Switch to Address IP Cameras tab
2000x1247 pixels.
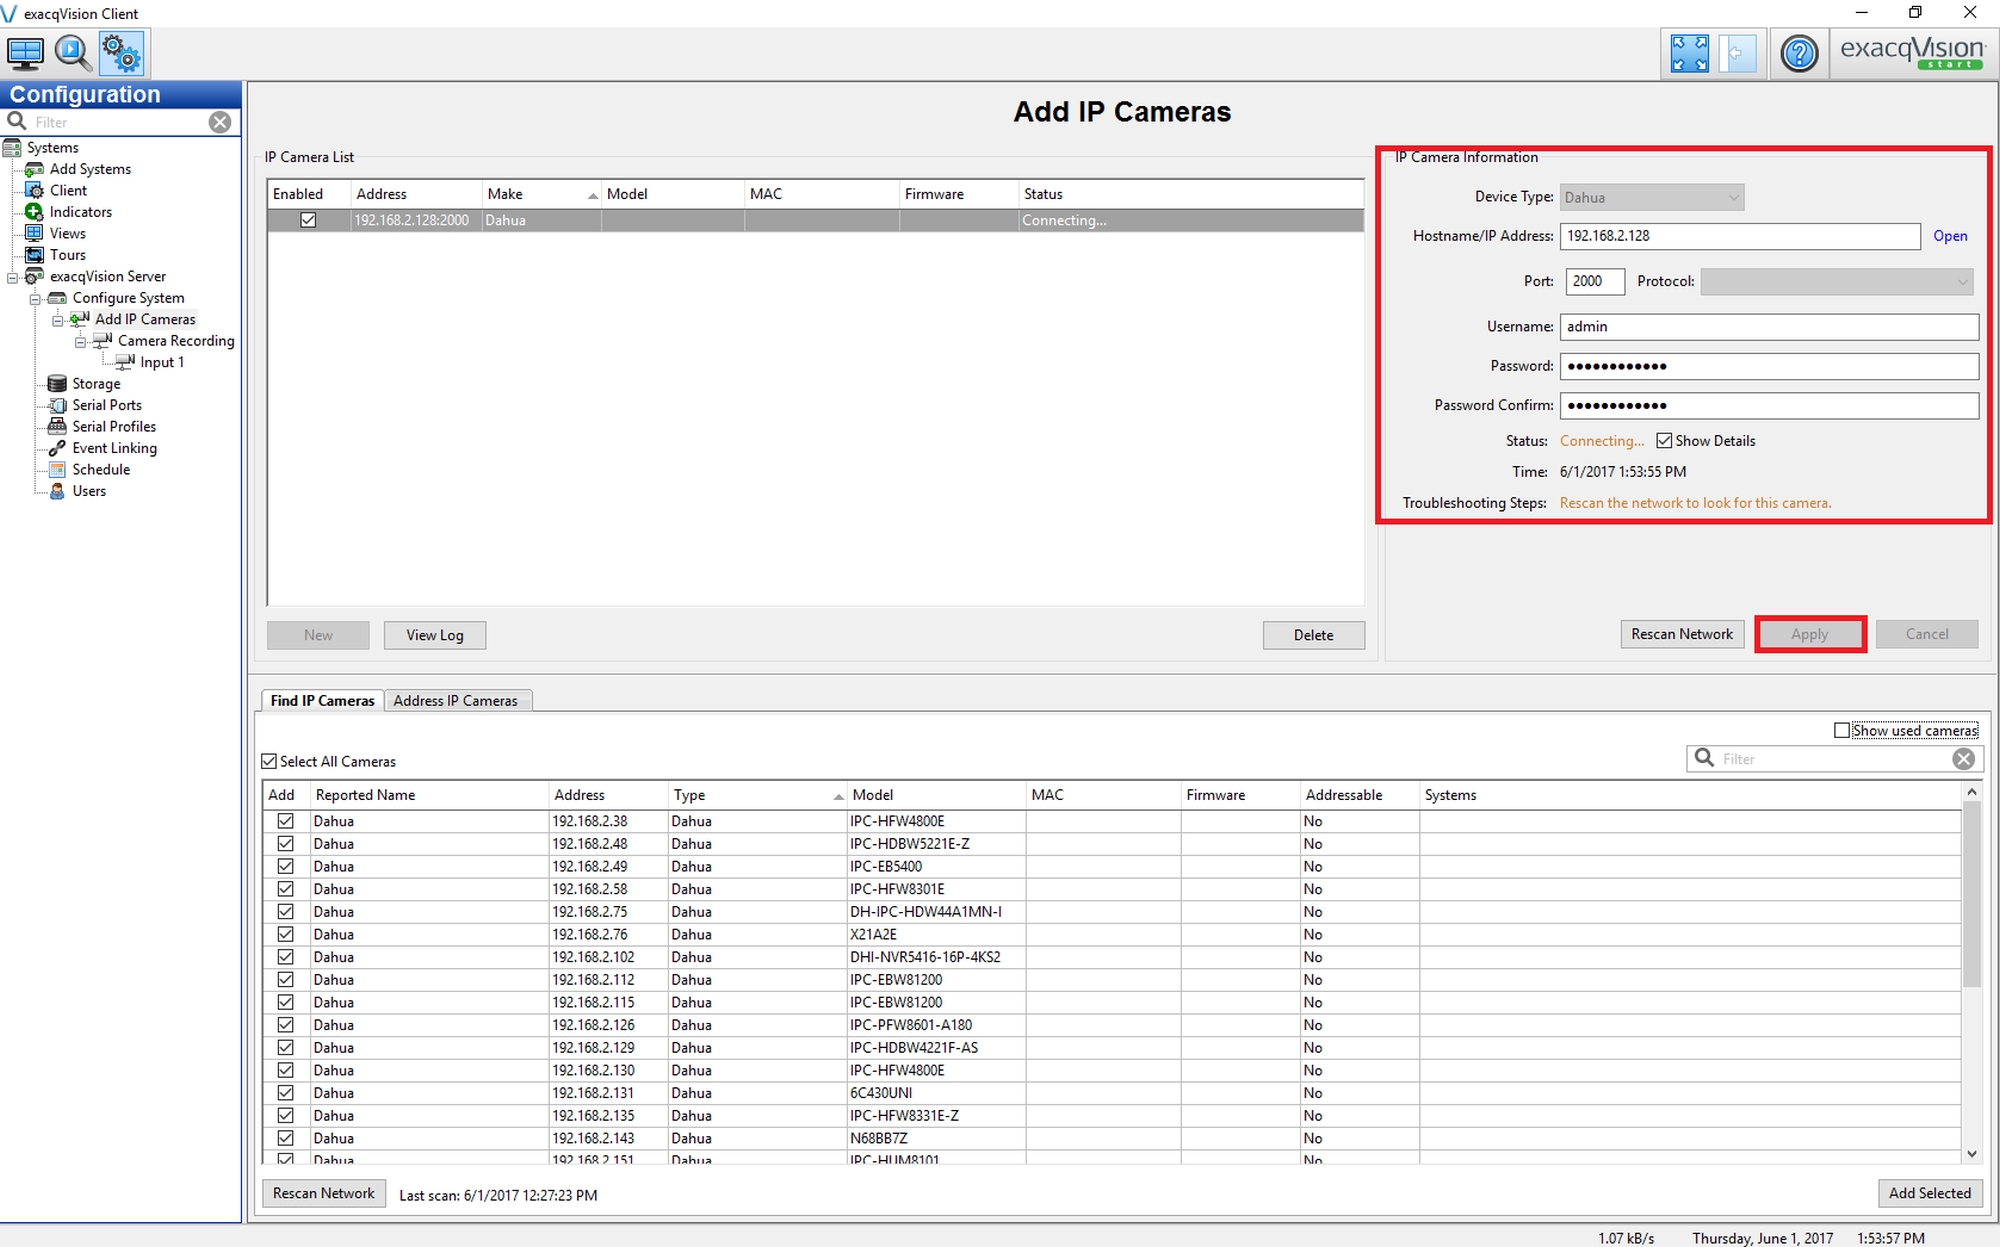click(x=455, y=701)
